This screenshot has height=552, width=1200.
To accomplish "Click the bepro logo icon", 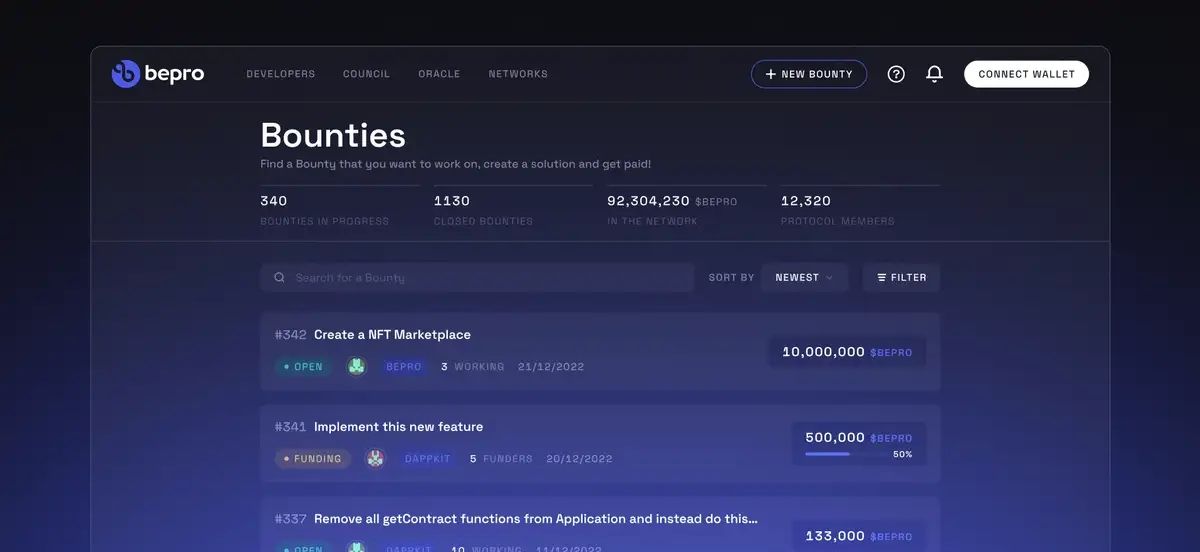I will 126,74.
